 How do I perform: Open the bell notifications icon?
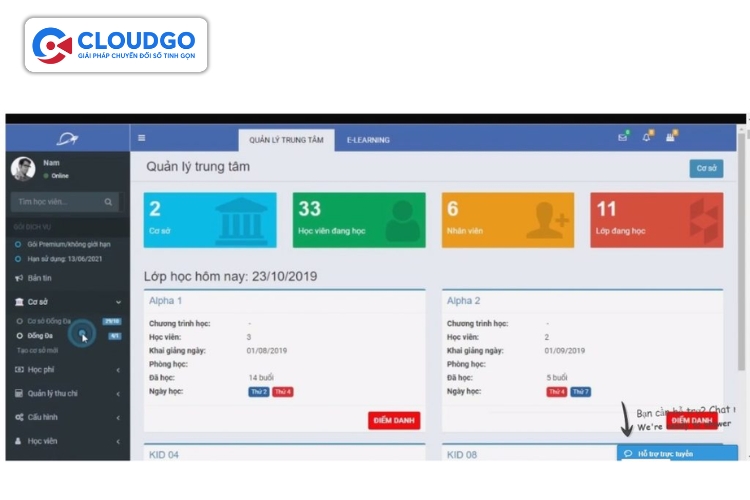pyautogui.click(x=646, y=138)
